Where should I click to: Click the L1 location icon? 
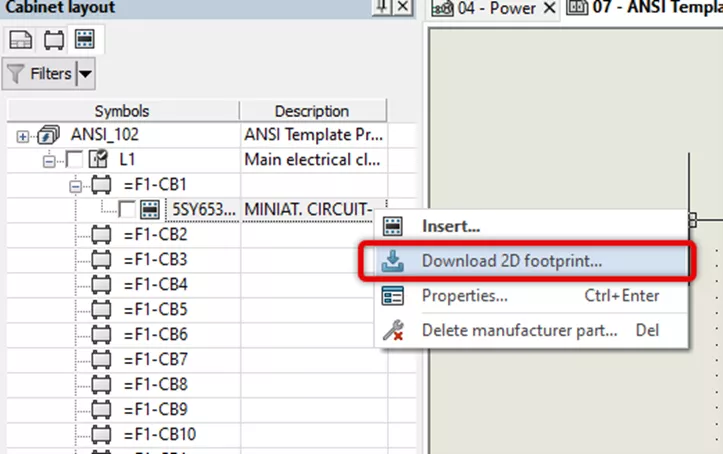point(100,160)
